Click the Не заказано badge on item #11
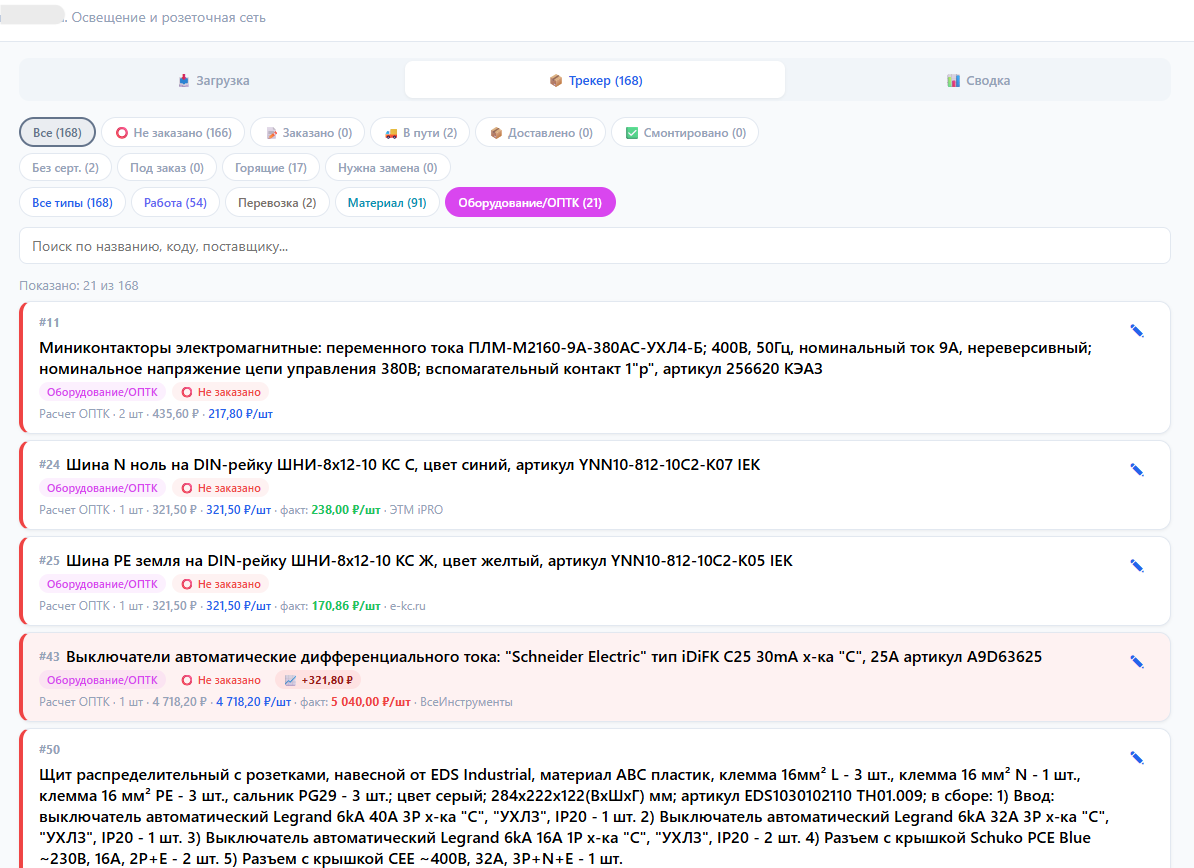 [221, 392]
